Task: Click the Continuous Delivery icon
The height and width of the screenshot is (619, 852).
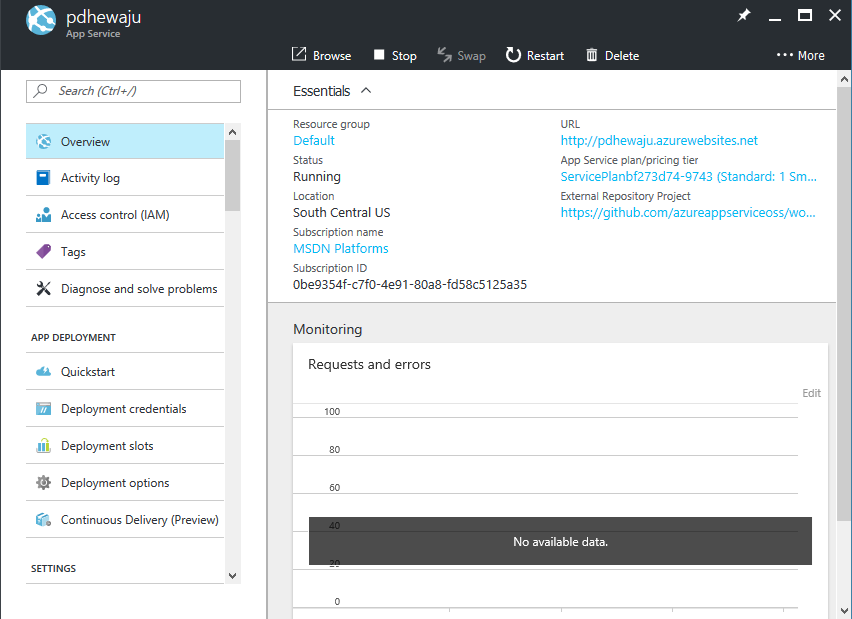Action: (43, 520)
